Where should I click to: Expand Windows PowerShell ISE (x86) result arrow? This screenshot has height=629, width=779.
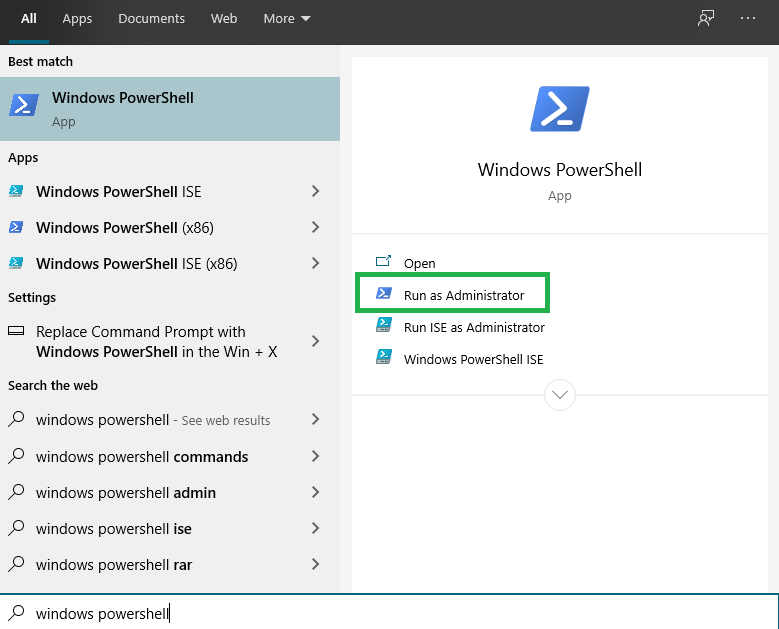tap(315, 263)
